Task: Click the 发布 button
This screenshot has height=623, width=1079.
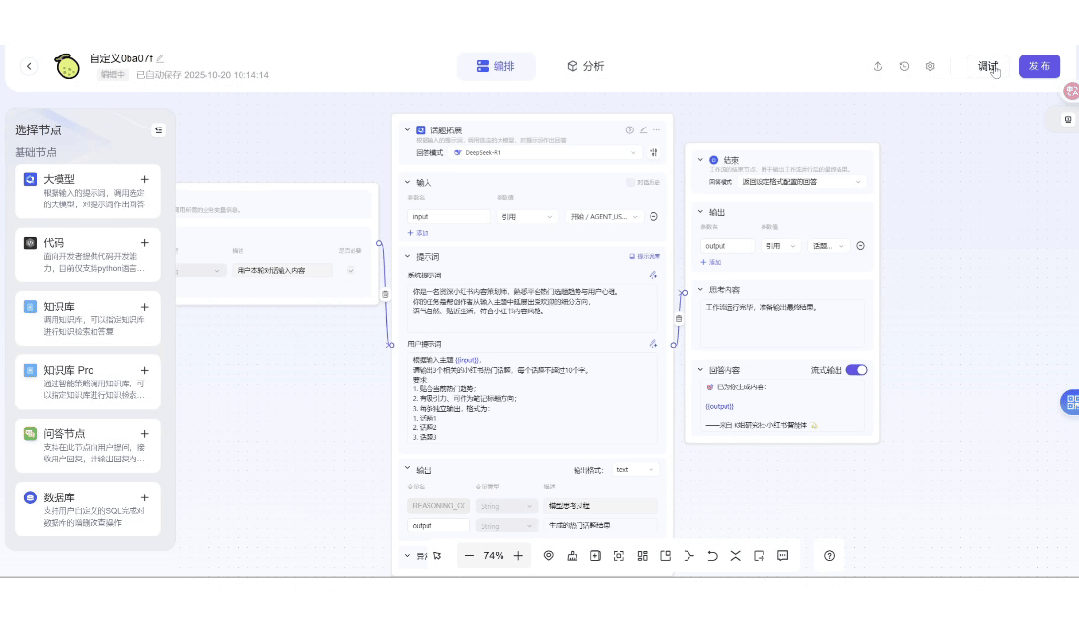Action: click(x=1039, y=67)
